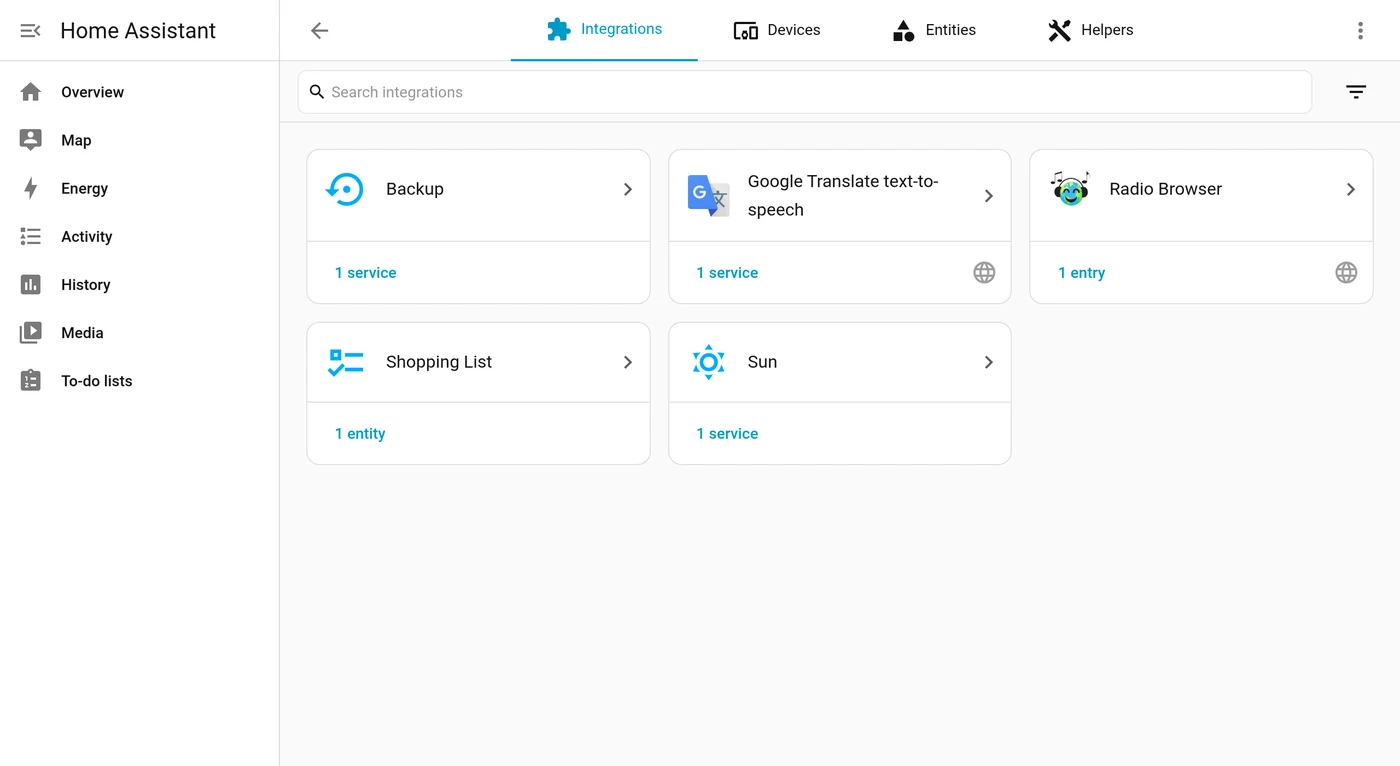Open the three-dot overflow menu
The width and height of the screenshot is (1400, 766).
[x=1360, y=31]
